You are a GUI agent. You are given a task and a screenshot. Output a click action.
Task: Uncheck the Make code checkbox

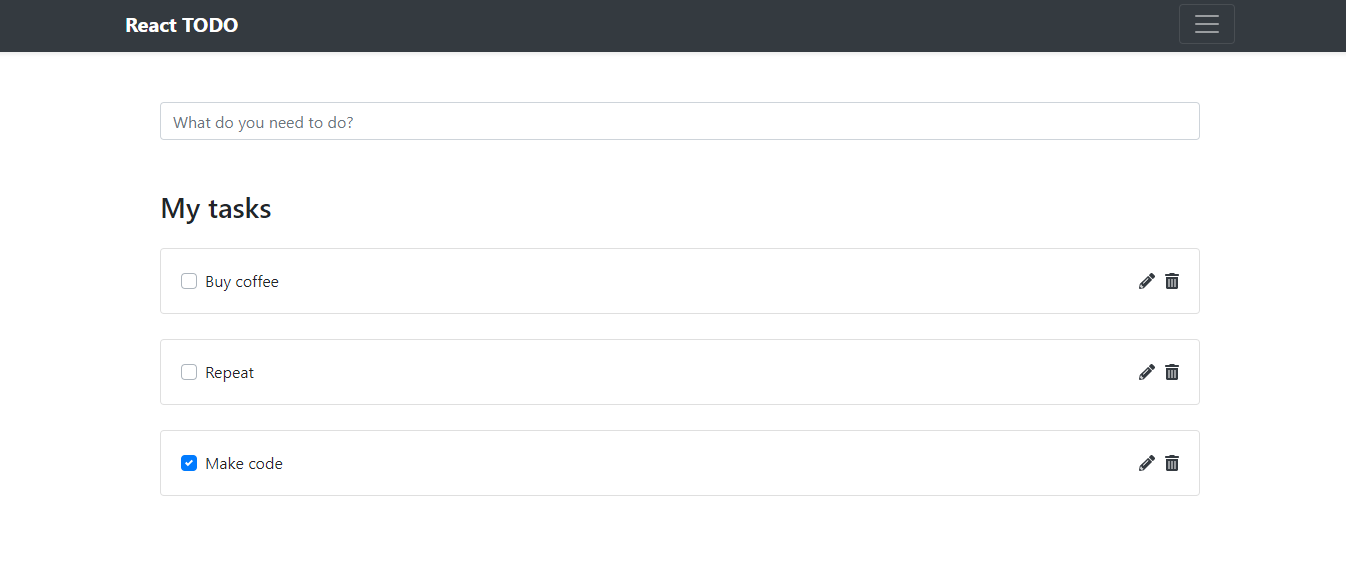click(189, 463)
